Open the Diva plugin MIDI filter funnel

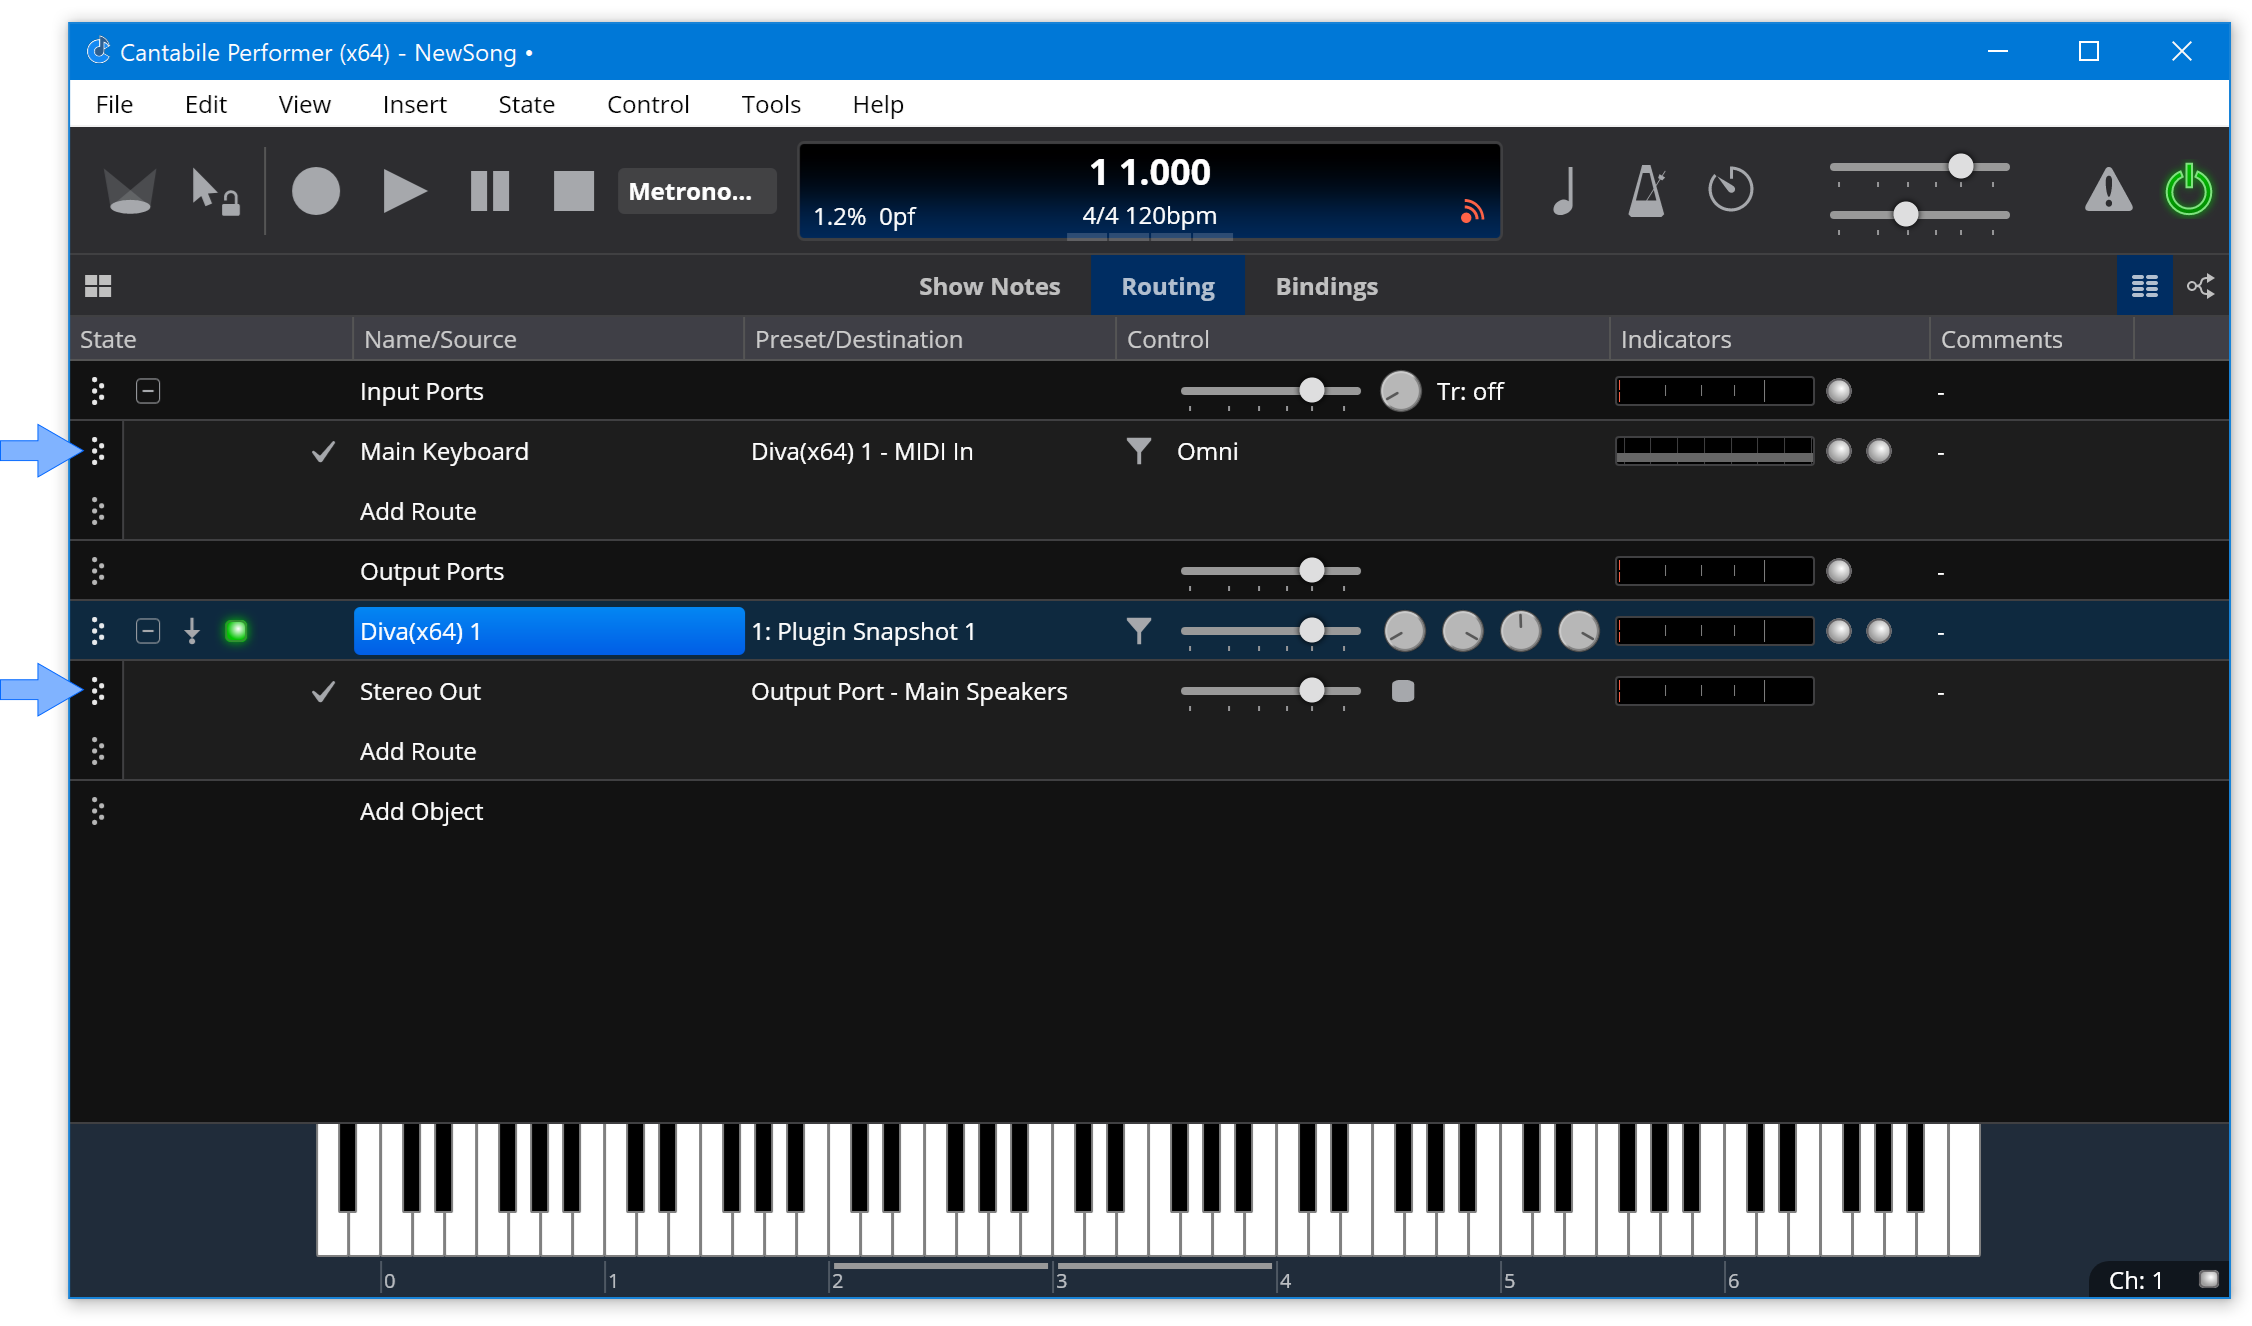tap(1138, 631)
